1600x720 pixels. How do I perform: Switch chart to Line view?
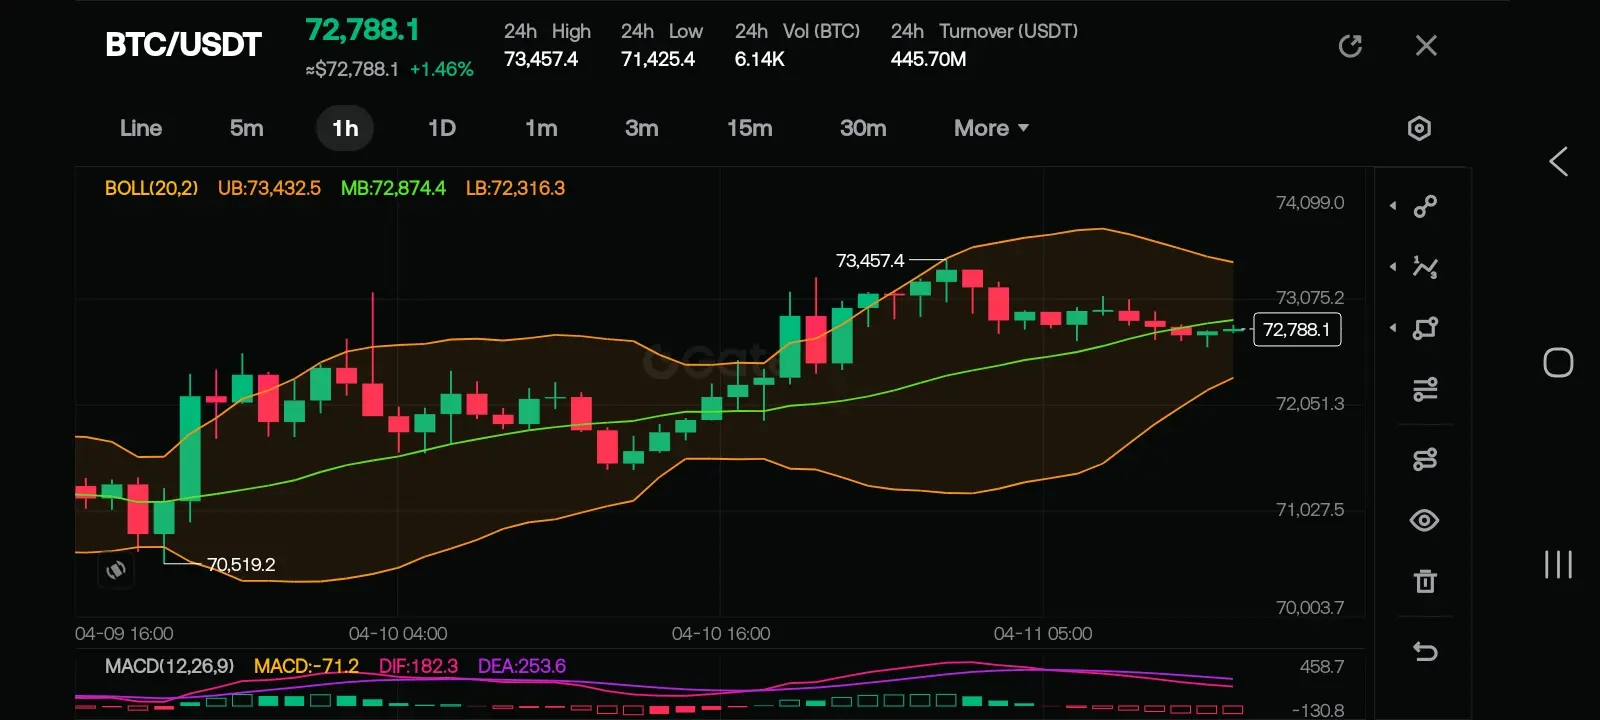[141, 128]
